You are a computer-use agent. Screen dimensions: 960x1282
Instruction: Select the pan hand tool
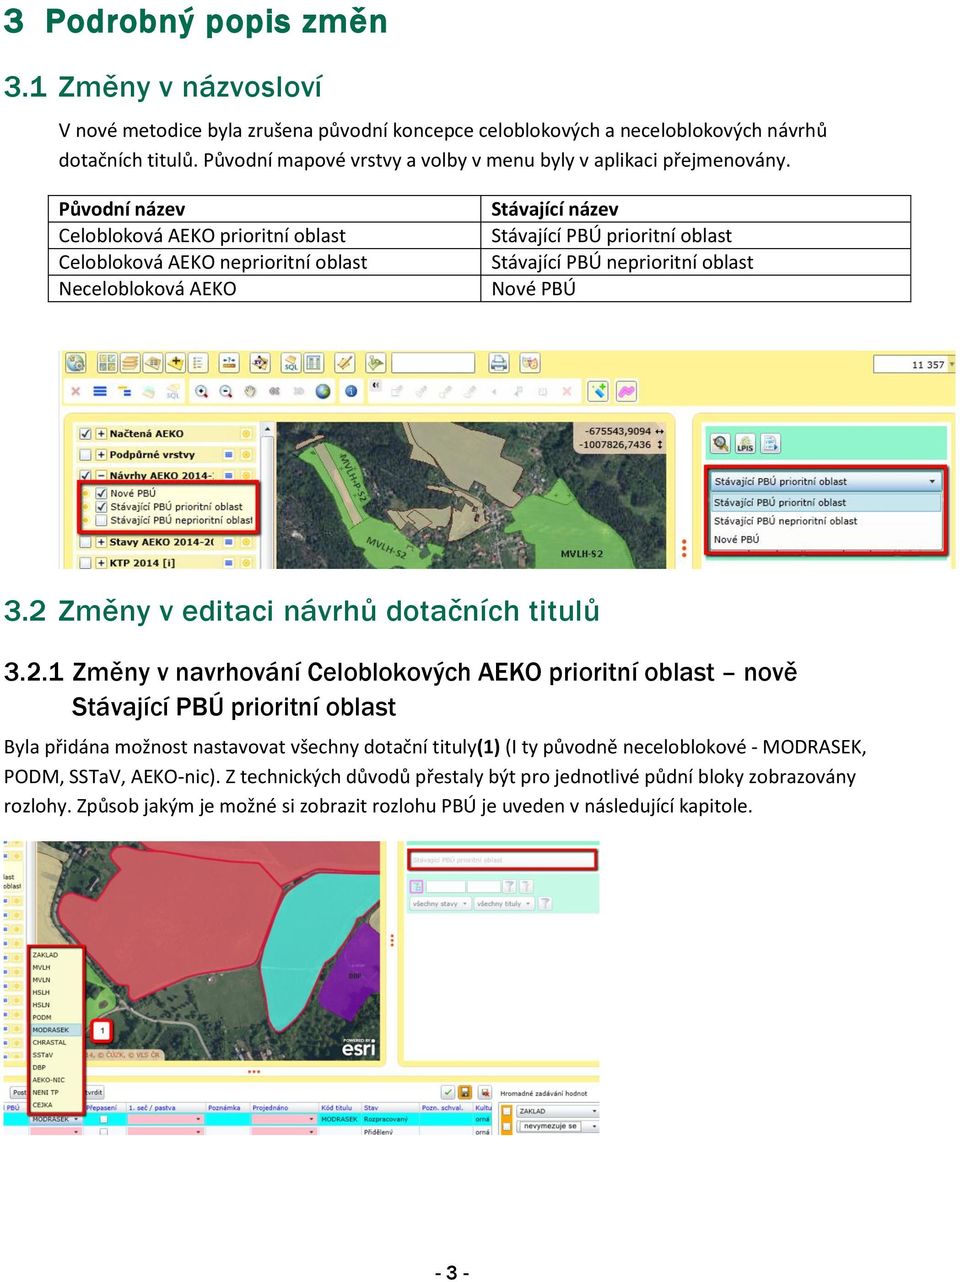coord(250,391)
